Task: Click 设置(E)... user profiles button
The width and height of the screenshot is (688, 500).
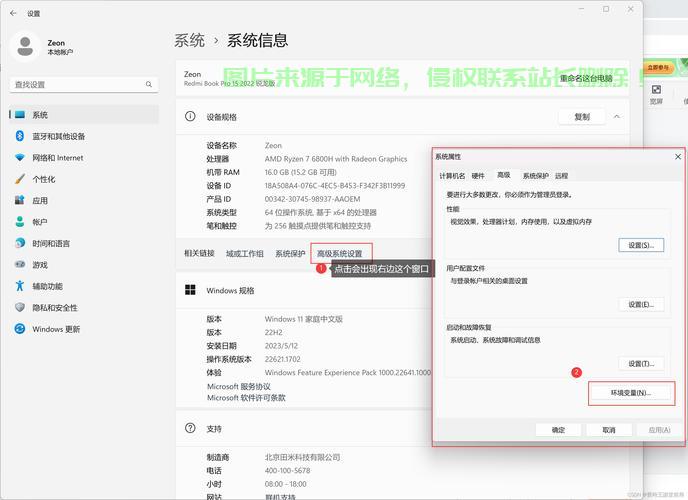Action: 641,304
